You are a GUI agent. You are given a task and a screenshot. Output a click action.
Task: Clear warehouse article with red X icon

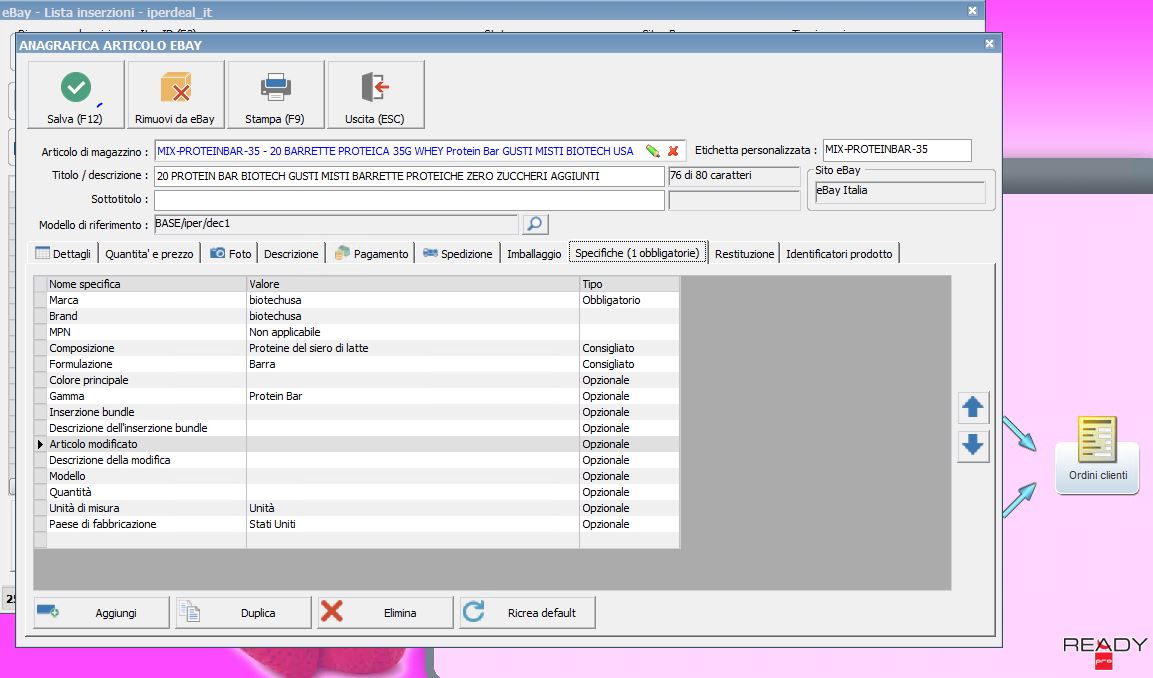click(x=673, y=151)
